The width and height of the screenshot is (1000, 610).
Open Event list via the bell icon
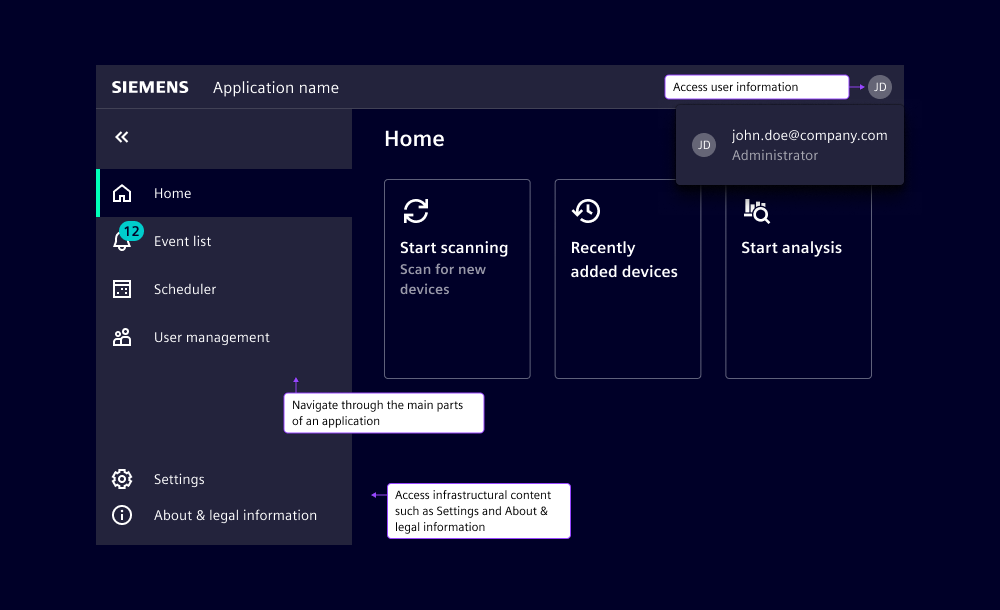121,240
